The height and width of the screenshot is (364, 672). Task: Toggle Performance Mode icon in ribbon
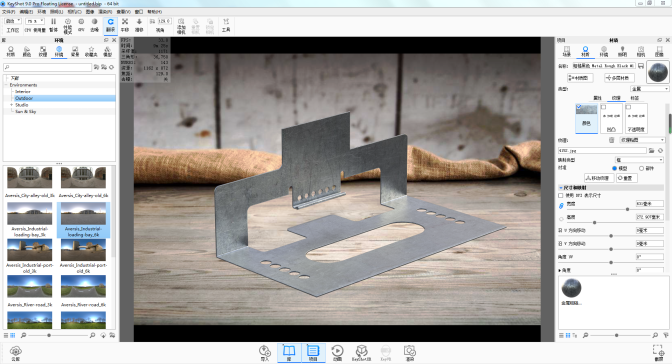click(68, 25)
